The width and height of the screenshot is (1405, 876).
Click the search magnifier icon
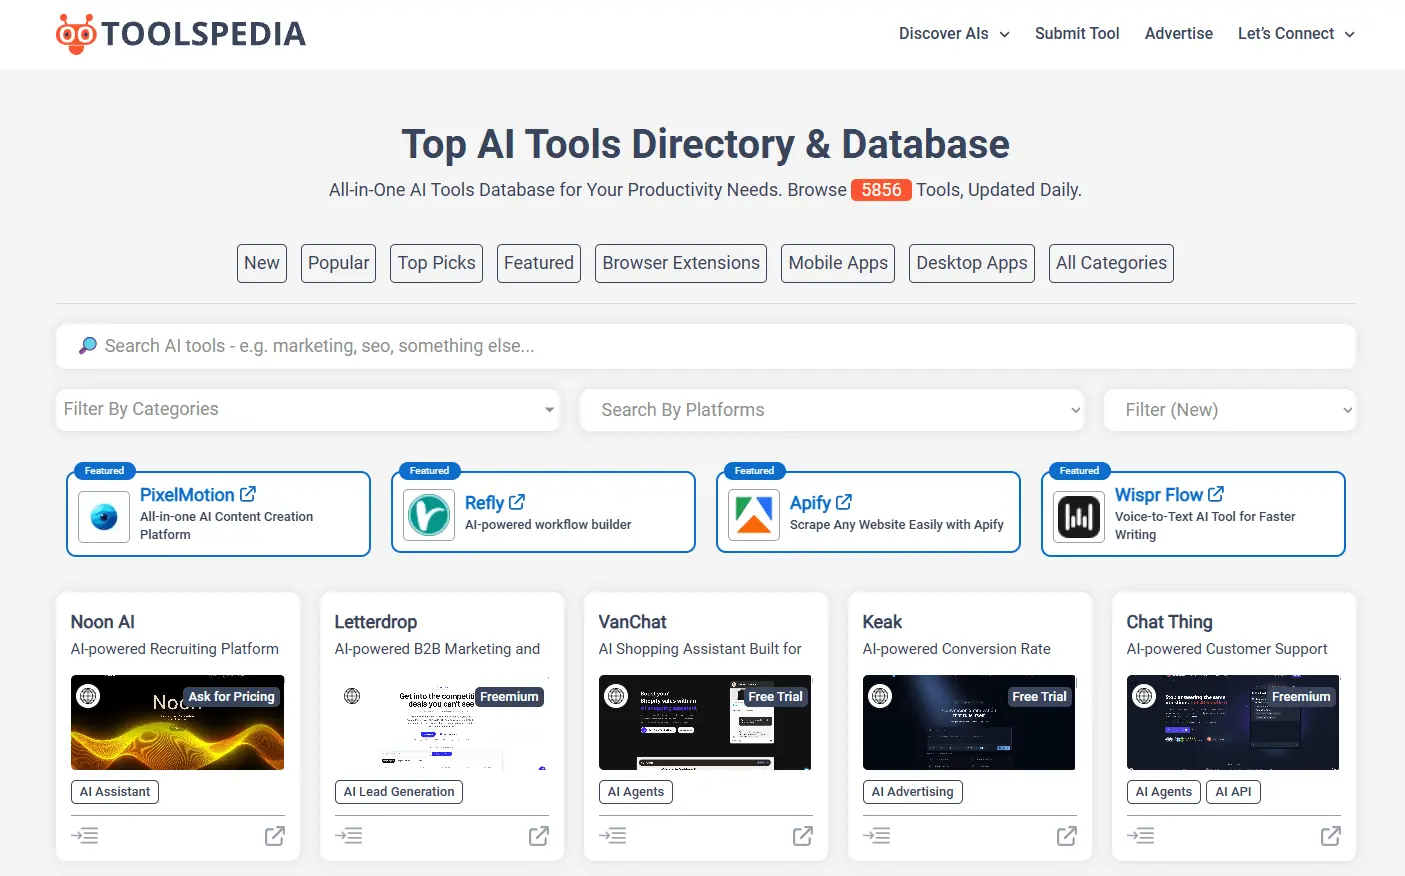click(x=88, y=346)
